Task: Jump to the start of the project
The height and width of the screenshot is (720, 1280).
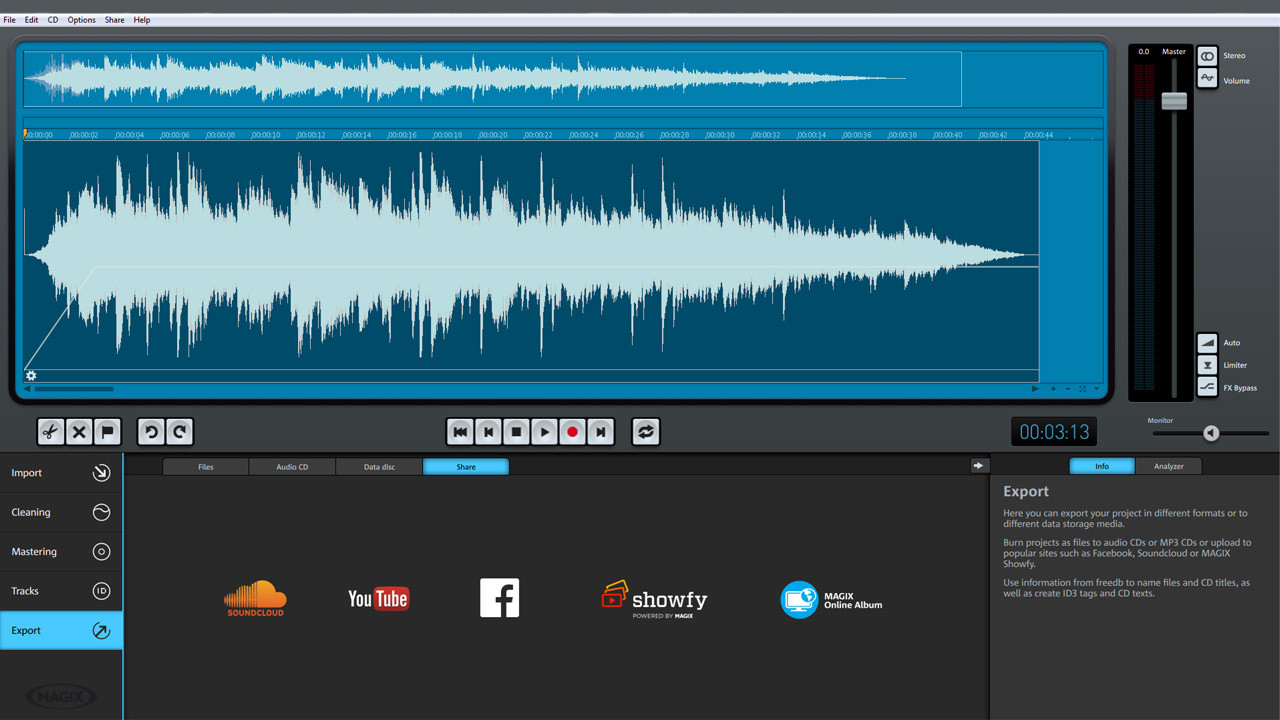Action: click(460, 432)
